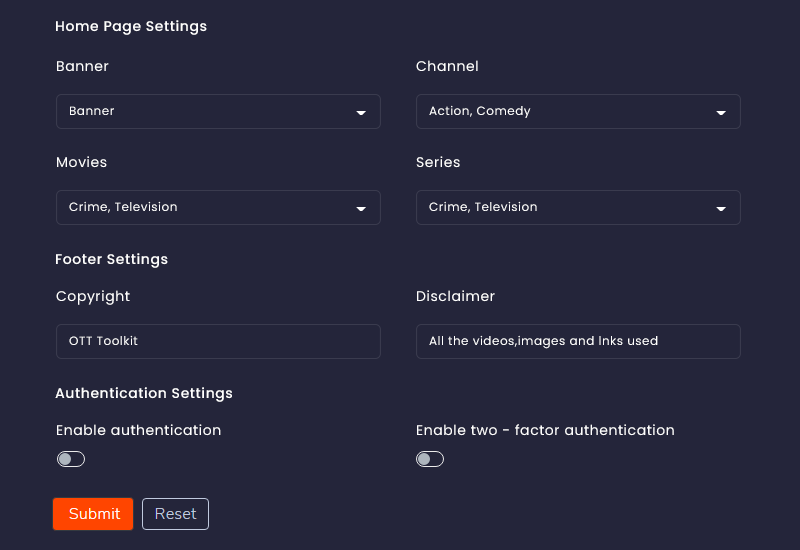Focus the Copyright field containing OTT Toolkit
800x550 pixels.
pos(218,341)
